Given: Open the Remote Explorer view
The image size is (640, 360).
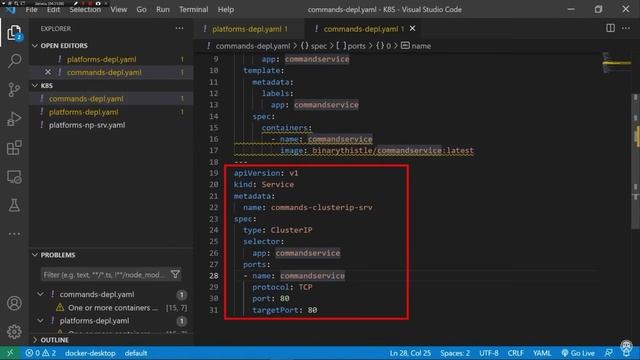Looking at the screenshot, I should (14, 177).
